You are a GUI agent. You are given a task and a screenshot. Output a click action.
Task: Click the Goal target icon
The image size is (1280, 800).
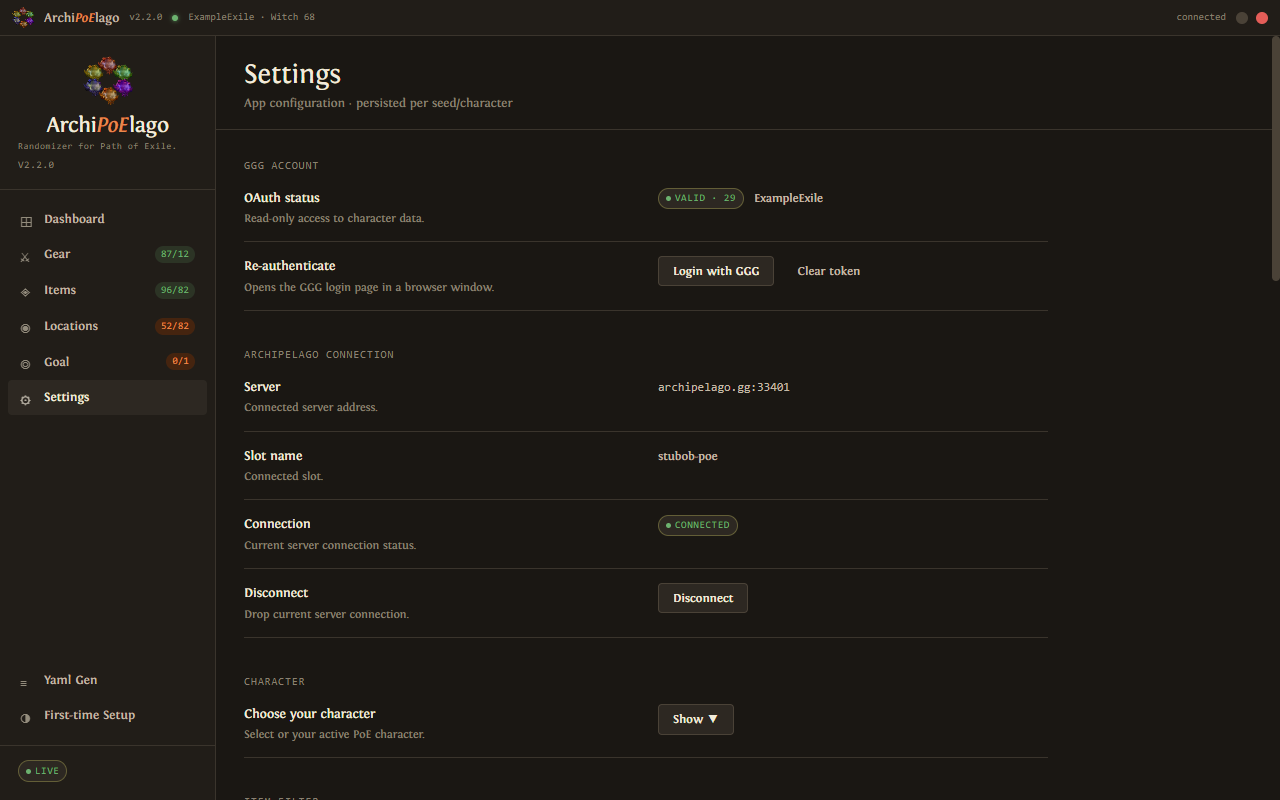(x=25, y=364)
